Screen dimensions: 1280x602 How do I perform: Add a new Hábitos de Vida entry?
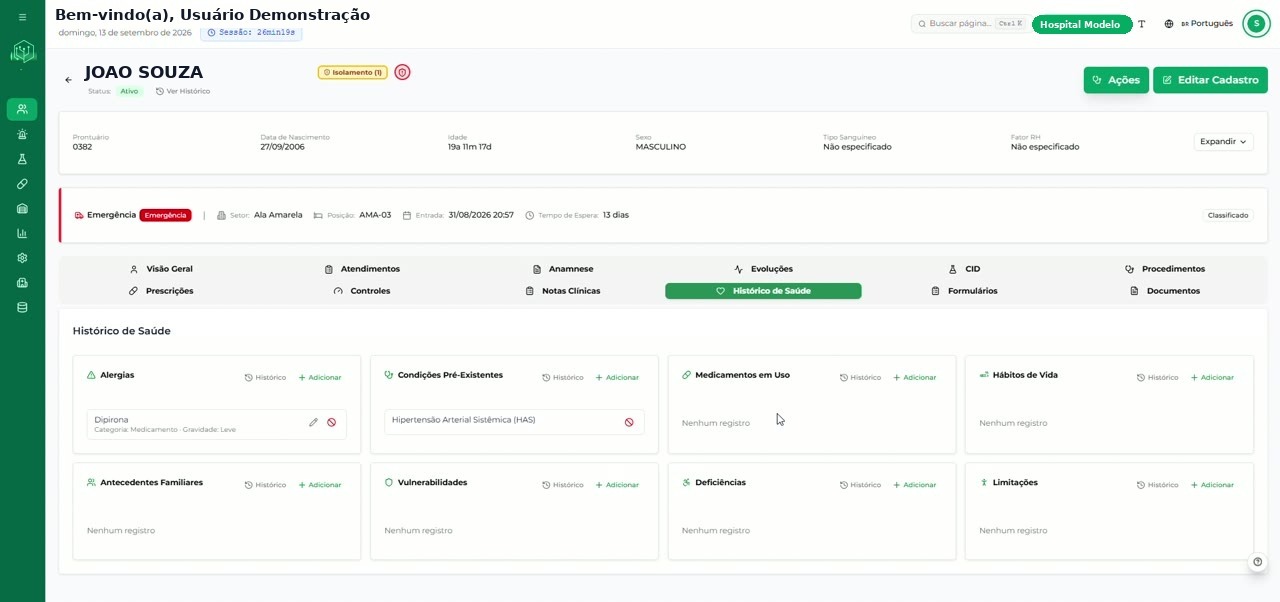click(1212, 378)
